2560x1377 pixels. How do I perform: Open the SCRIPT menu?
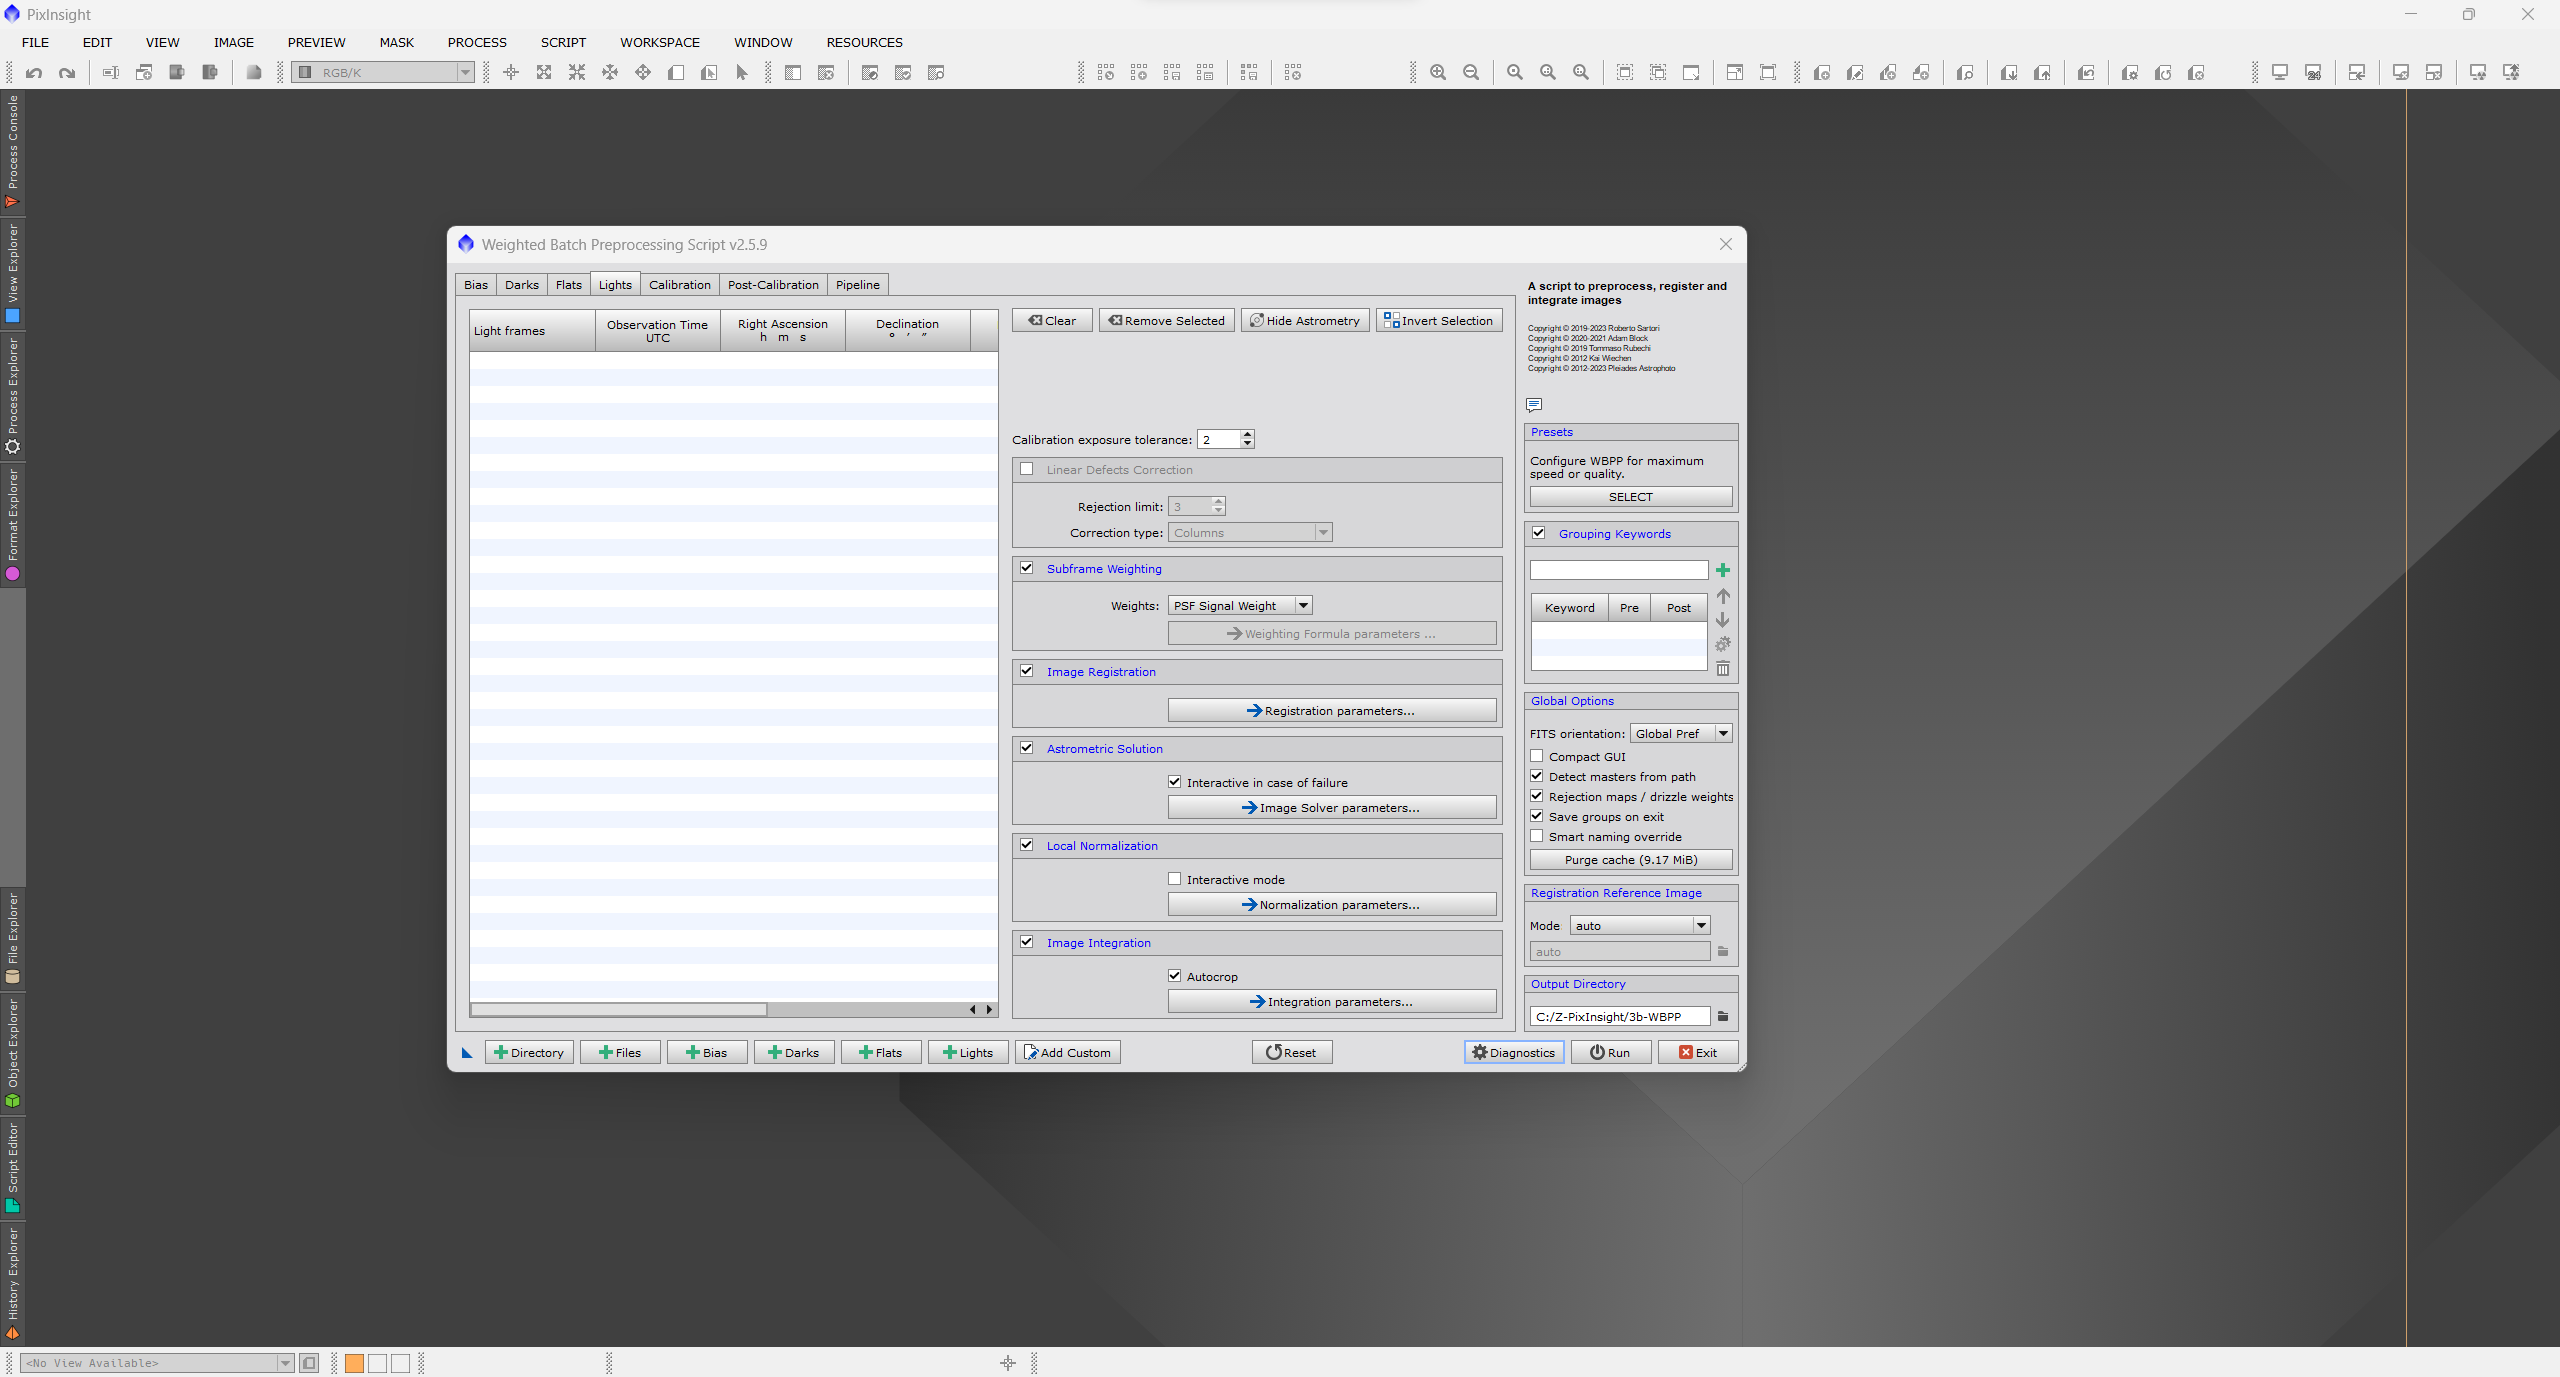click(x=563, y=42)
